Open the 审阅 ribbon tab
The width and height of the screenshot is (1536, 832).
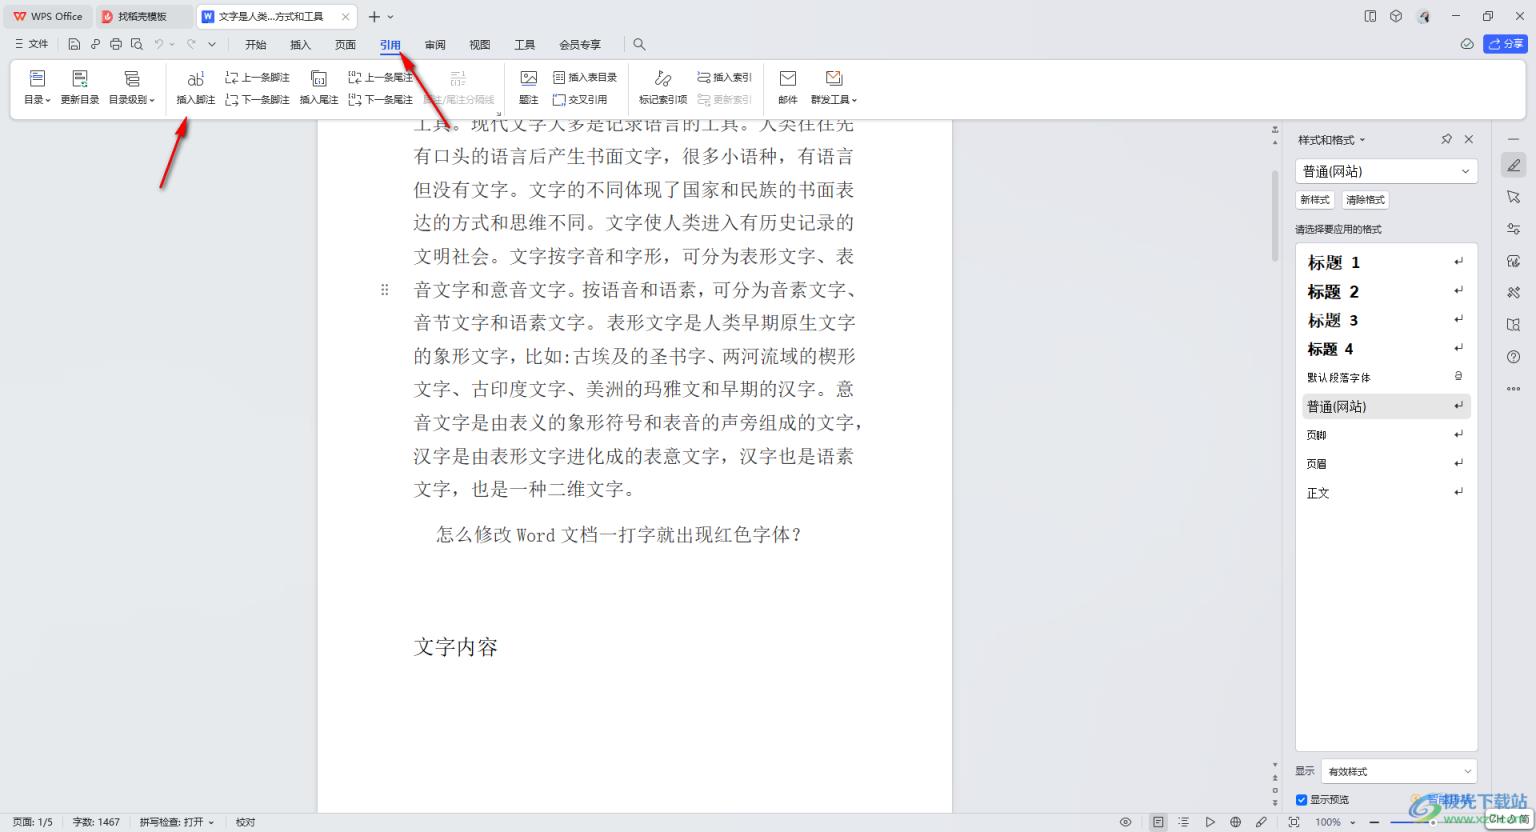point(435,44)
